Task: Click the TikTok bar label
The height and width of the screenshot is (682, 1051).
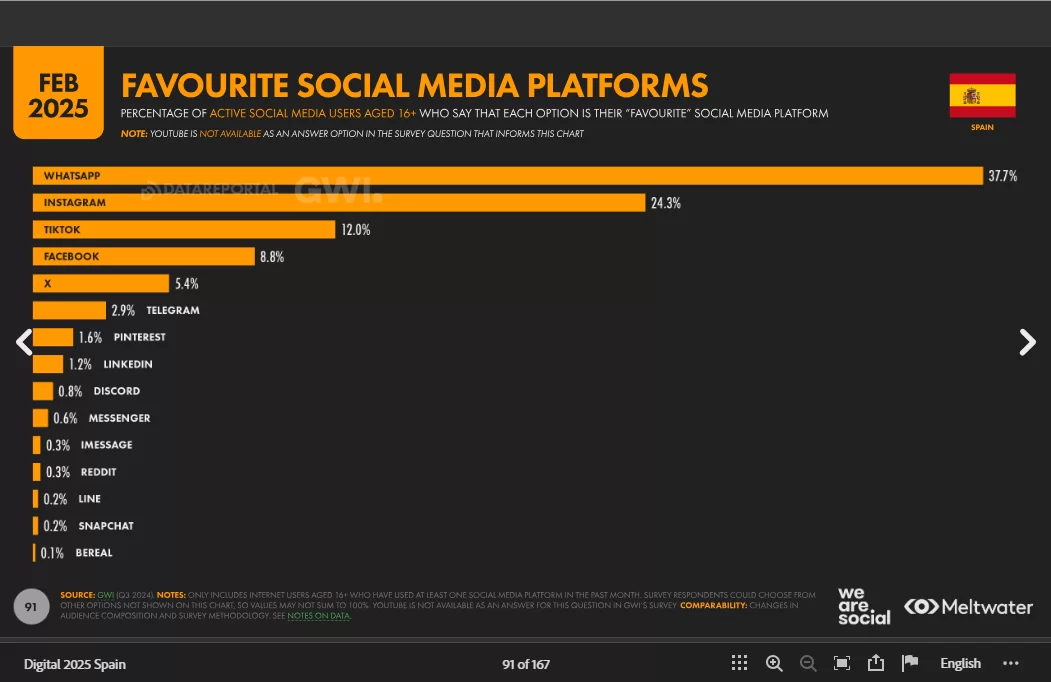Action: tap(62, 229)
